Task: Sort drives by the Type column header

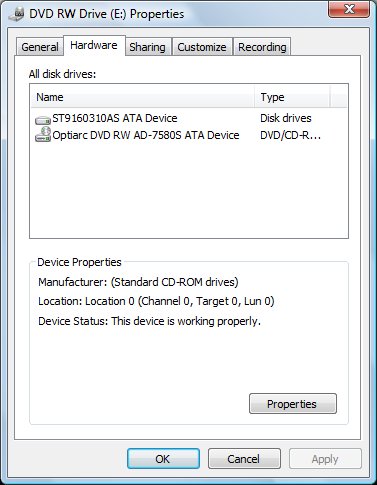Action: click(292, 97)
